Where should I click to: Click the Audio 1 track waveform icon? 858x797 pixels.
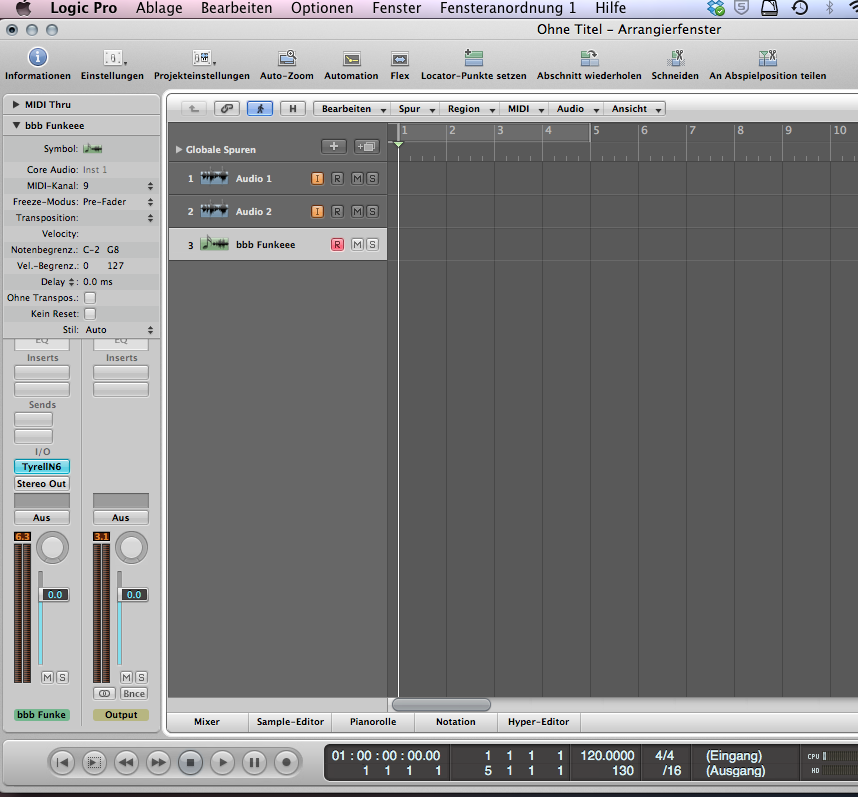(x=214, y=178)
